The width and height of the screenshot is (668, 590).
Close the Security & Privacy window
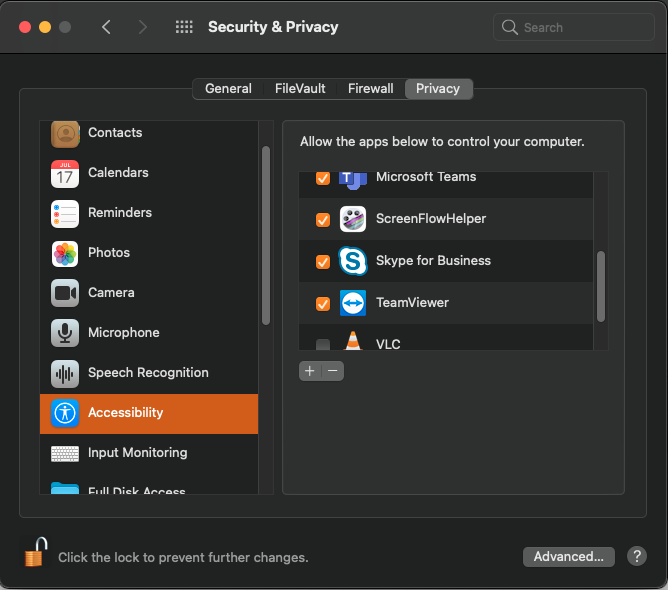[x=25, y=27]
